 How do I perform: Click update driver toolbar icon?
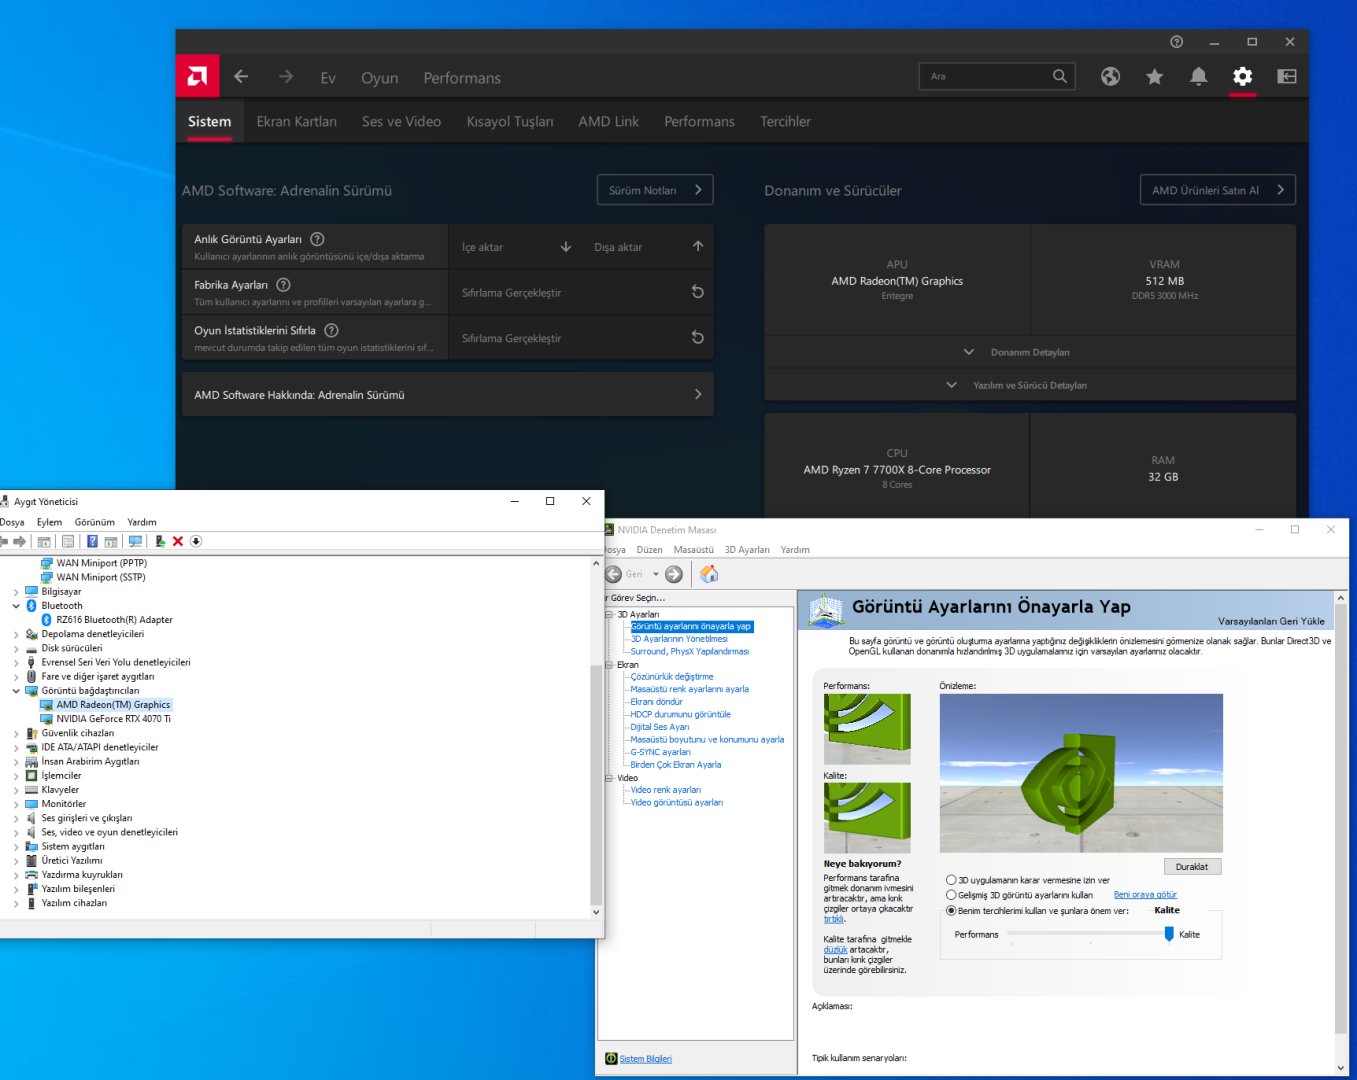pos(160,541)
